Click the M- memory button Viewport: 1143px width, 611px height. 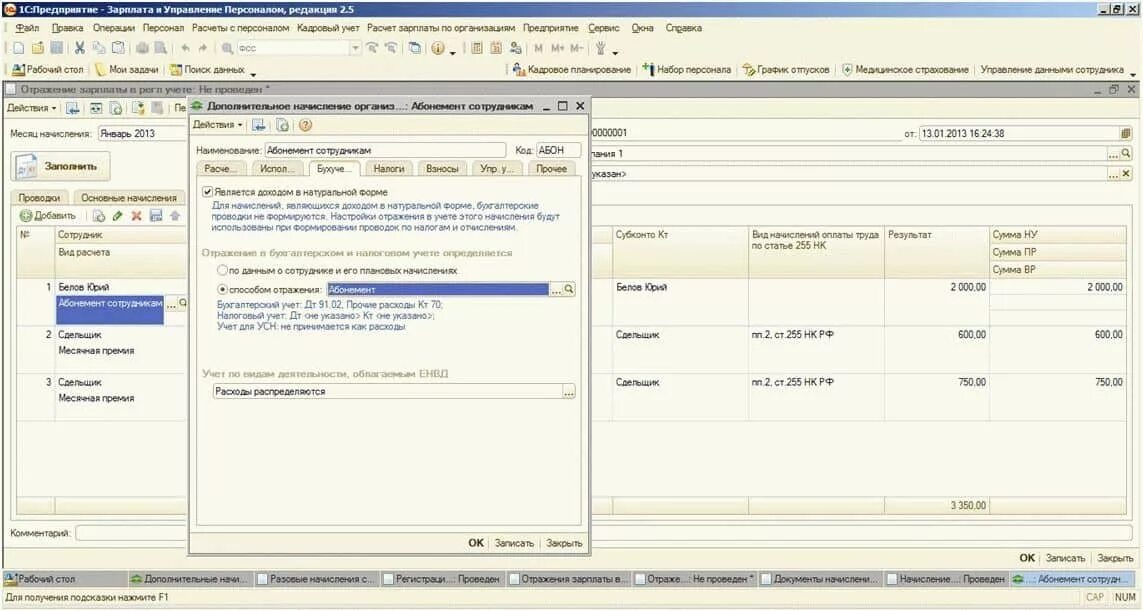(x=577, y=48)
